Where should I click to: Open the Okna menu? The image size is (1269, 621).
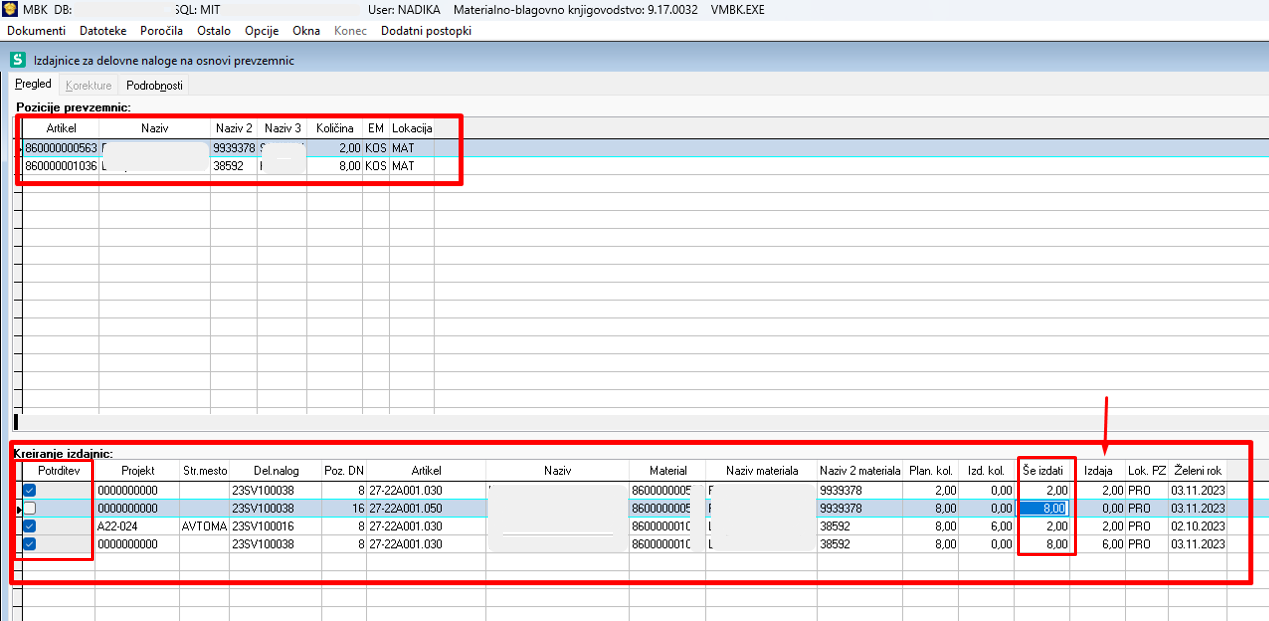pyautogui.click(x=306, y=31)
